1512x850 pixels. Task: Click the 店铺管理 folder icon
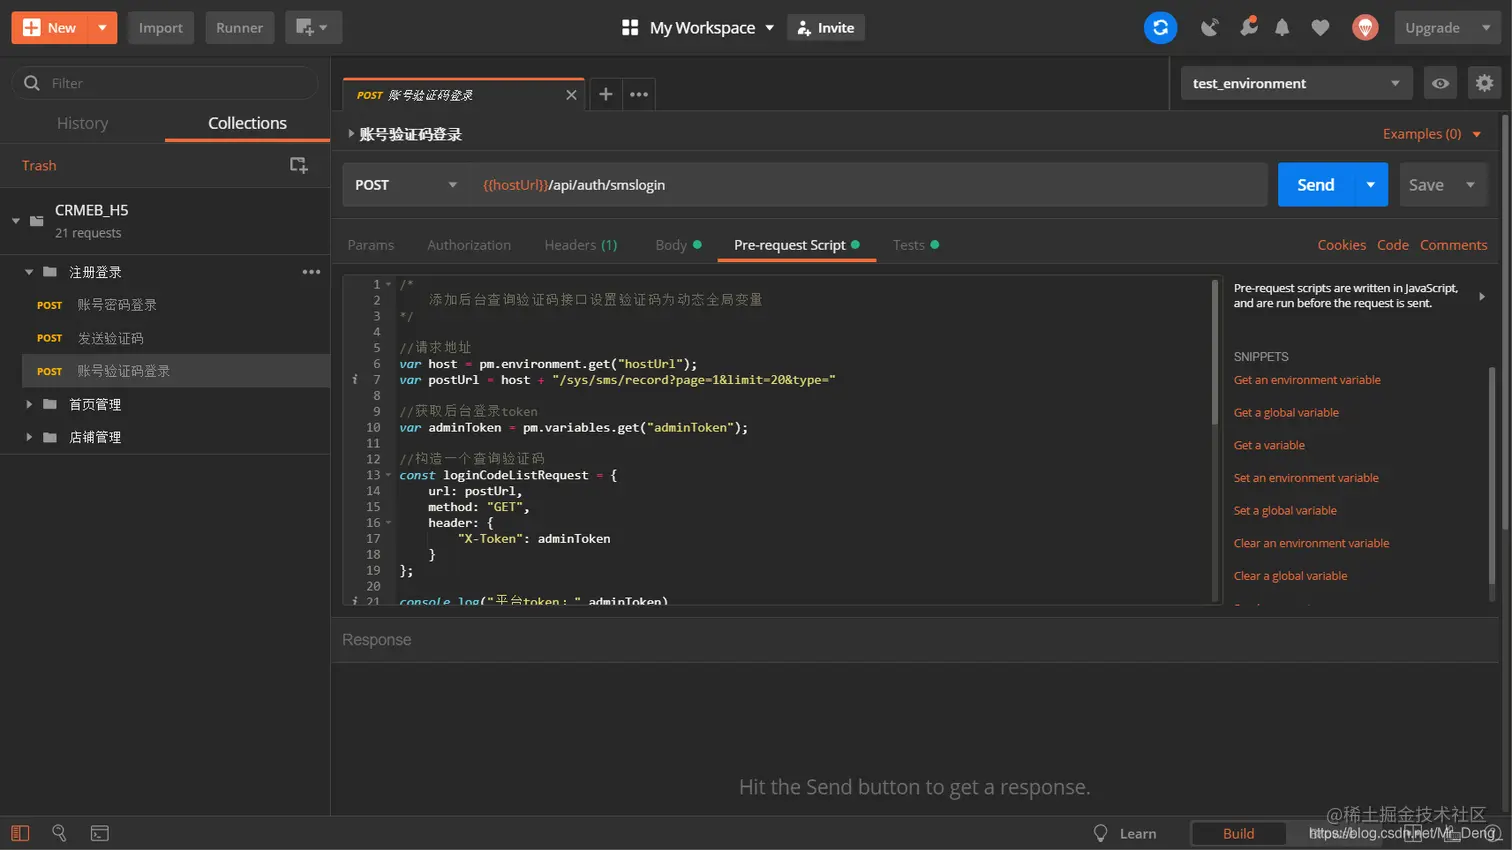tap(50, 437)
